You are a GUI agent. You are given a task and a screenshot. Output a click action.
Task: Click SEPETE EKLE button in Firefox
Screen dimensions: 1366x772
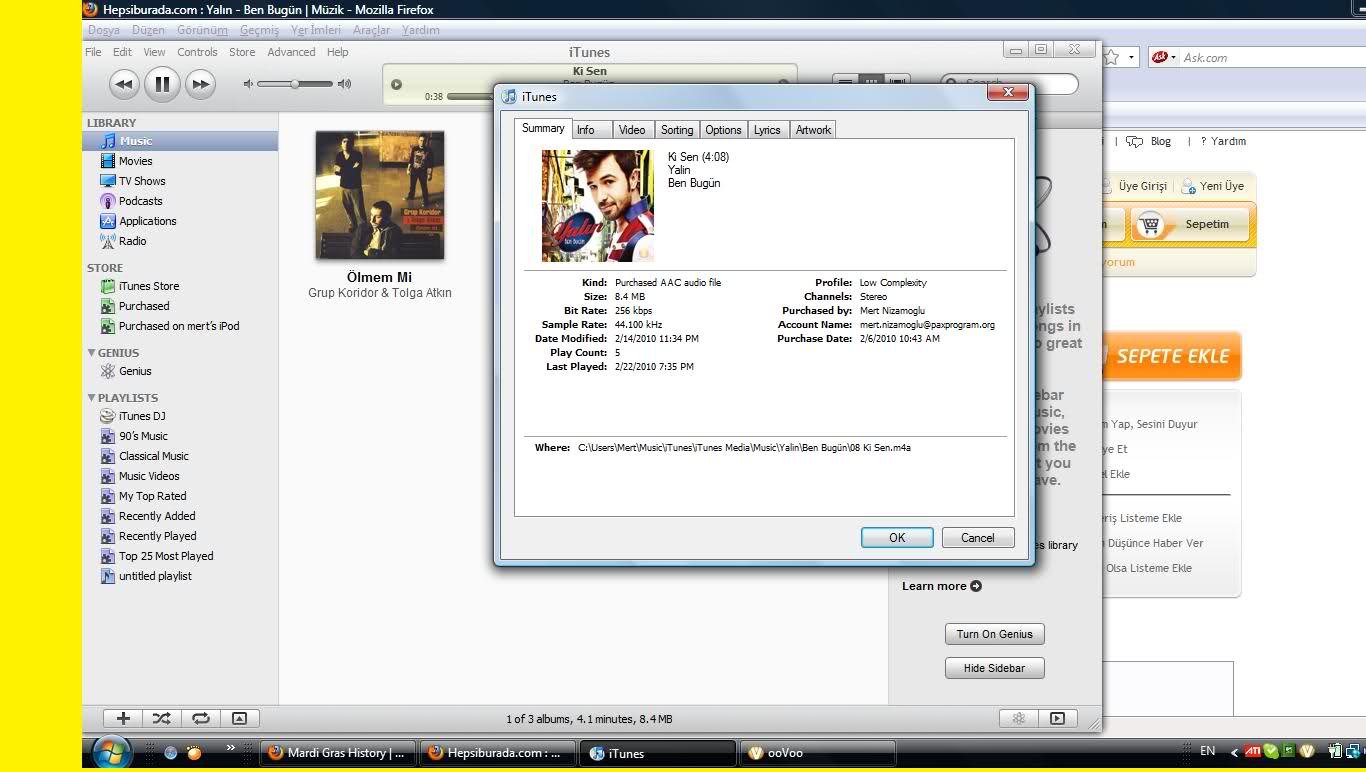[x=1172, y=356]
